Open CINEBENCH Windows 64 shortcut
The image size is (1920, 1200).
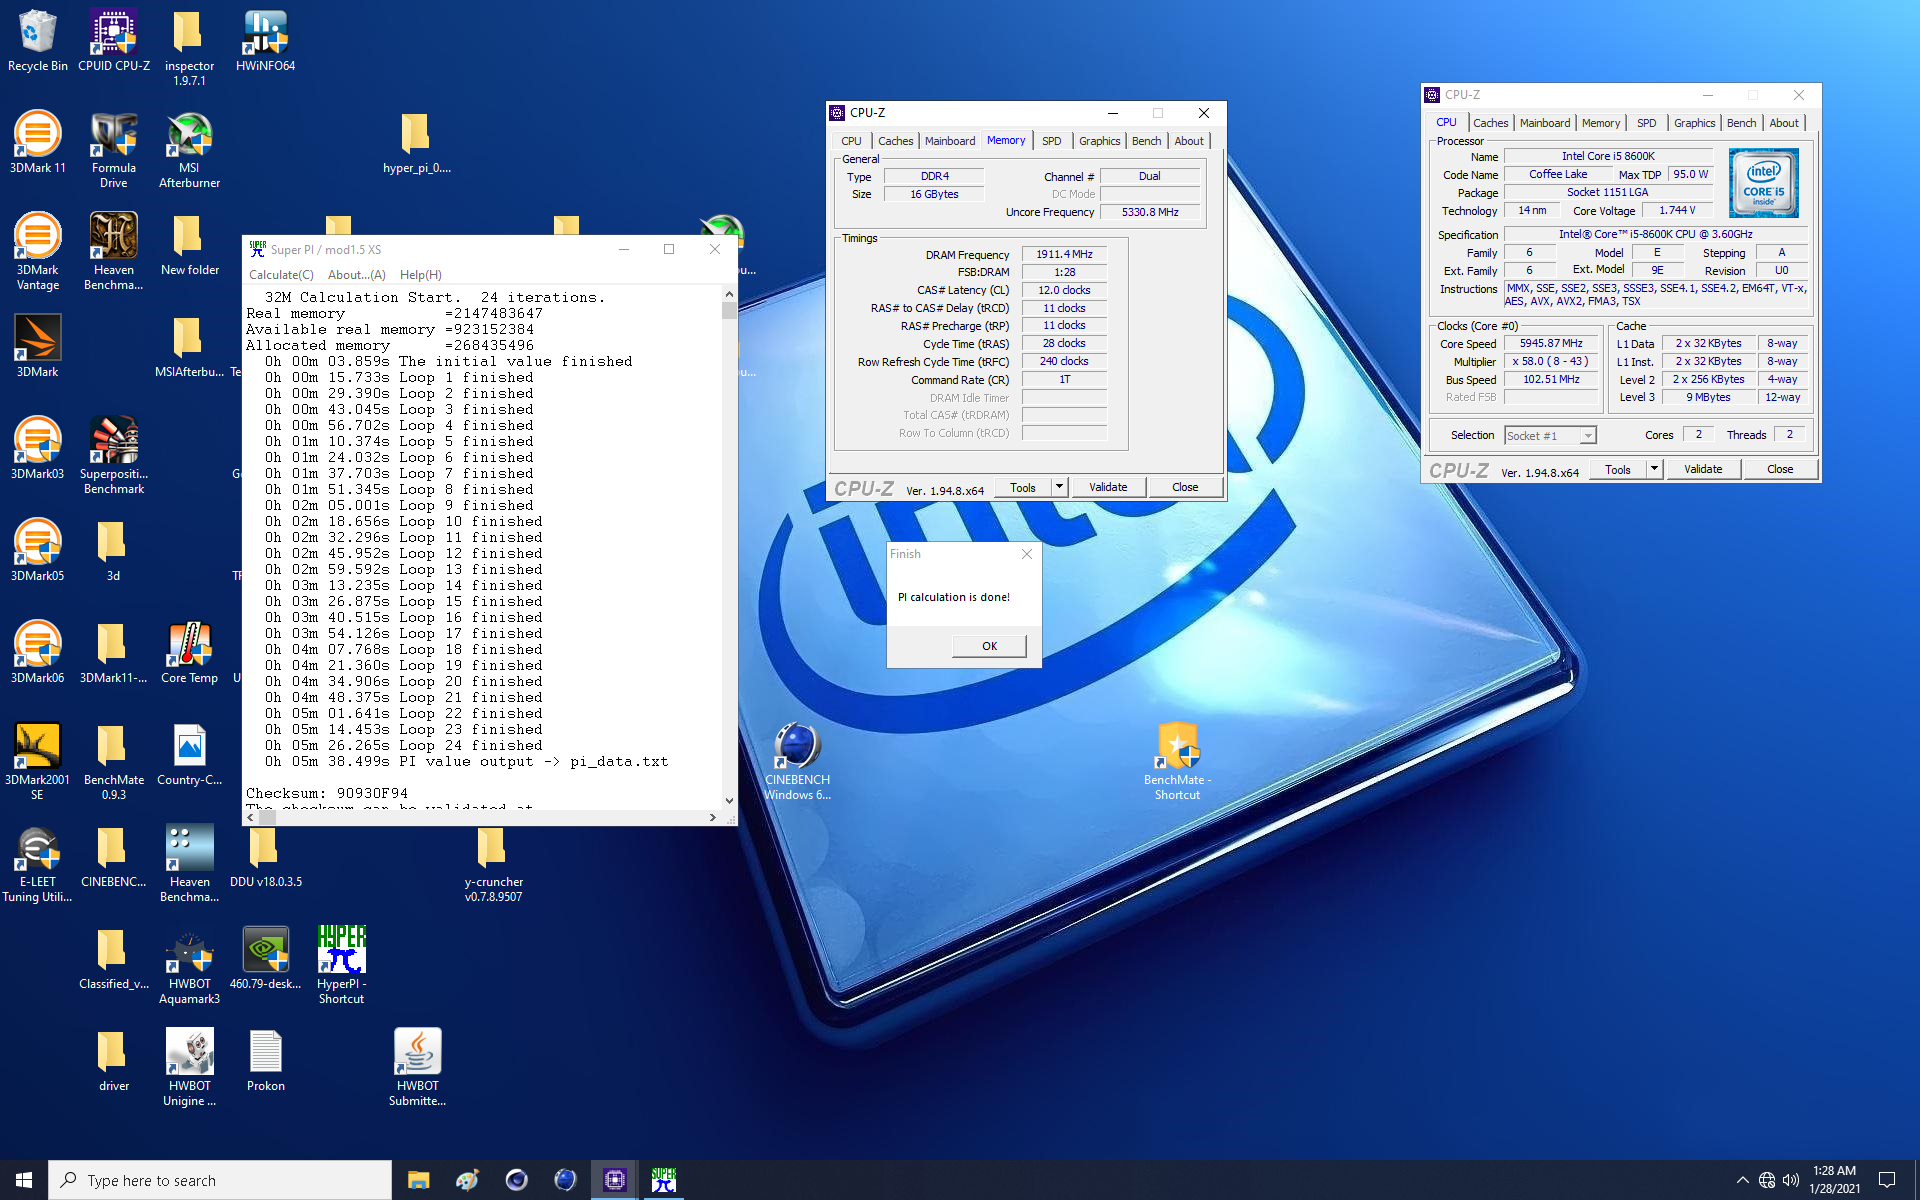797,762
